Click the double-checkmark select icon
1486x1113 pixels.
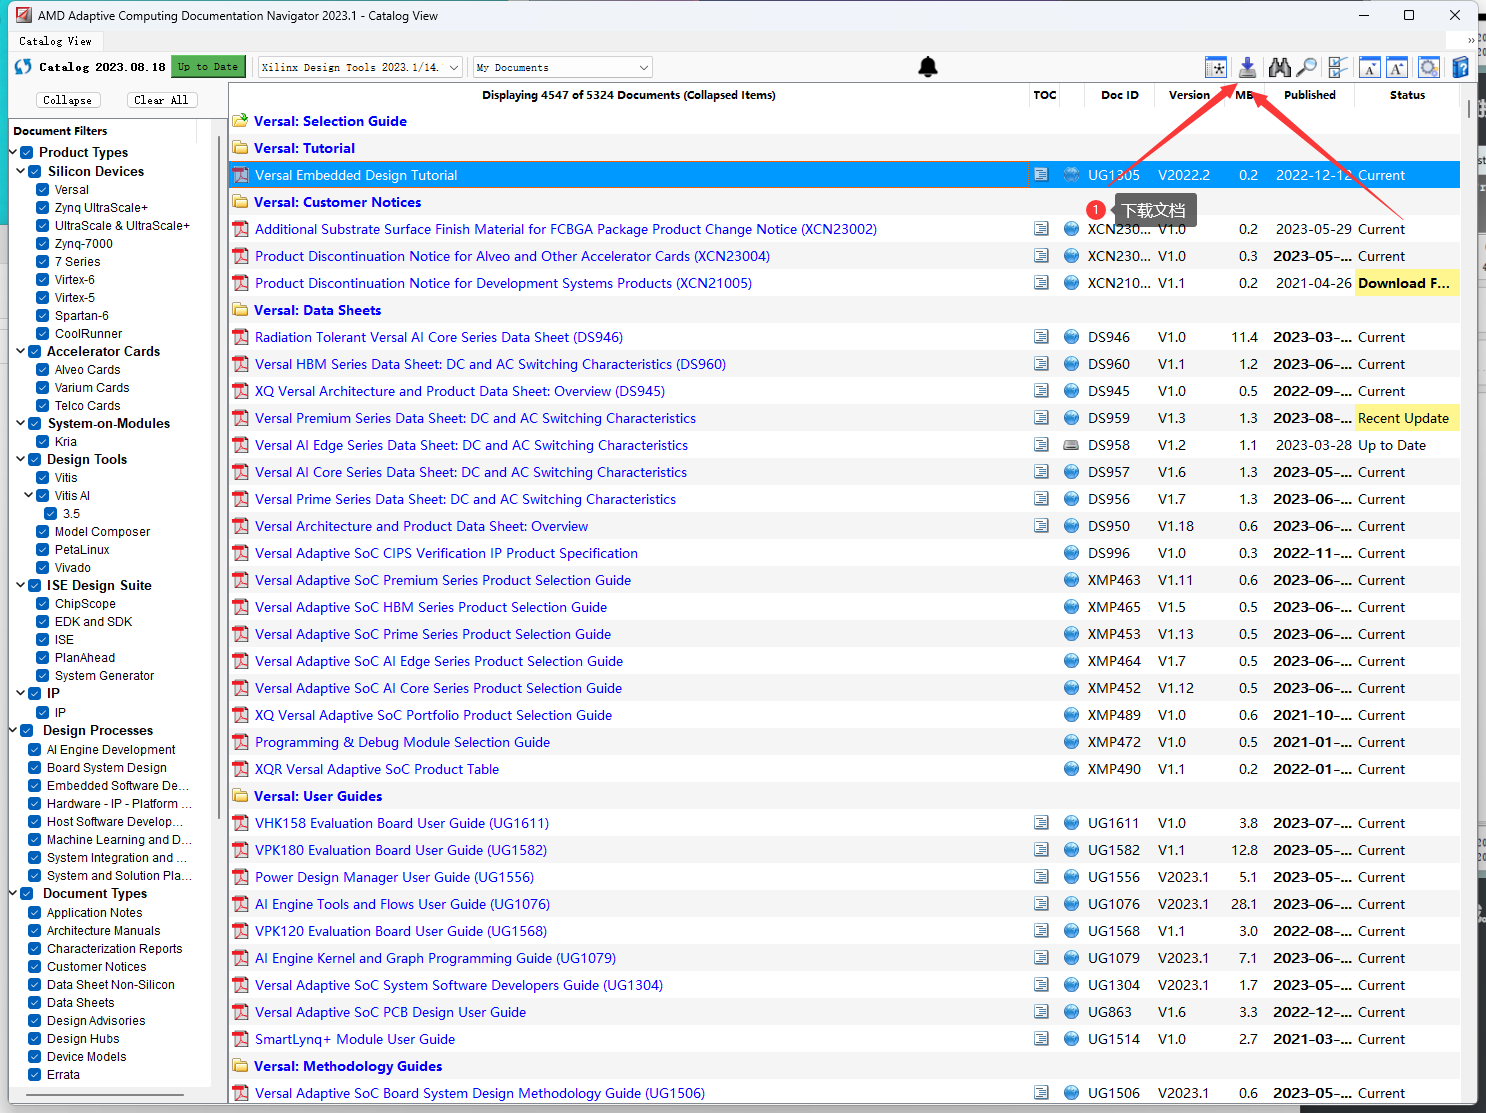[1338, 68]
